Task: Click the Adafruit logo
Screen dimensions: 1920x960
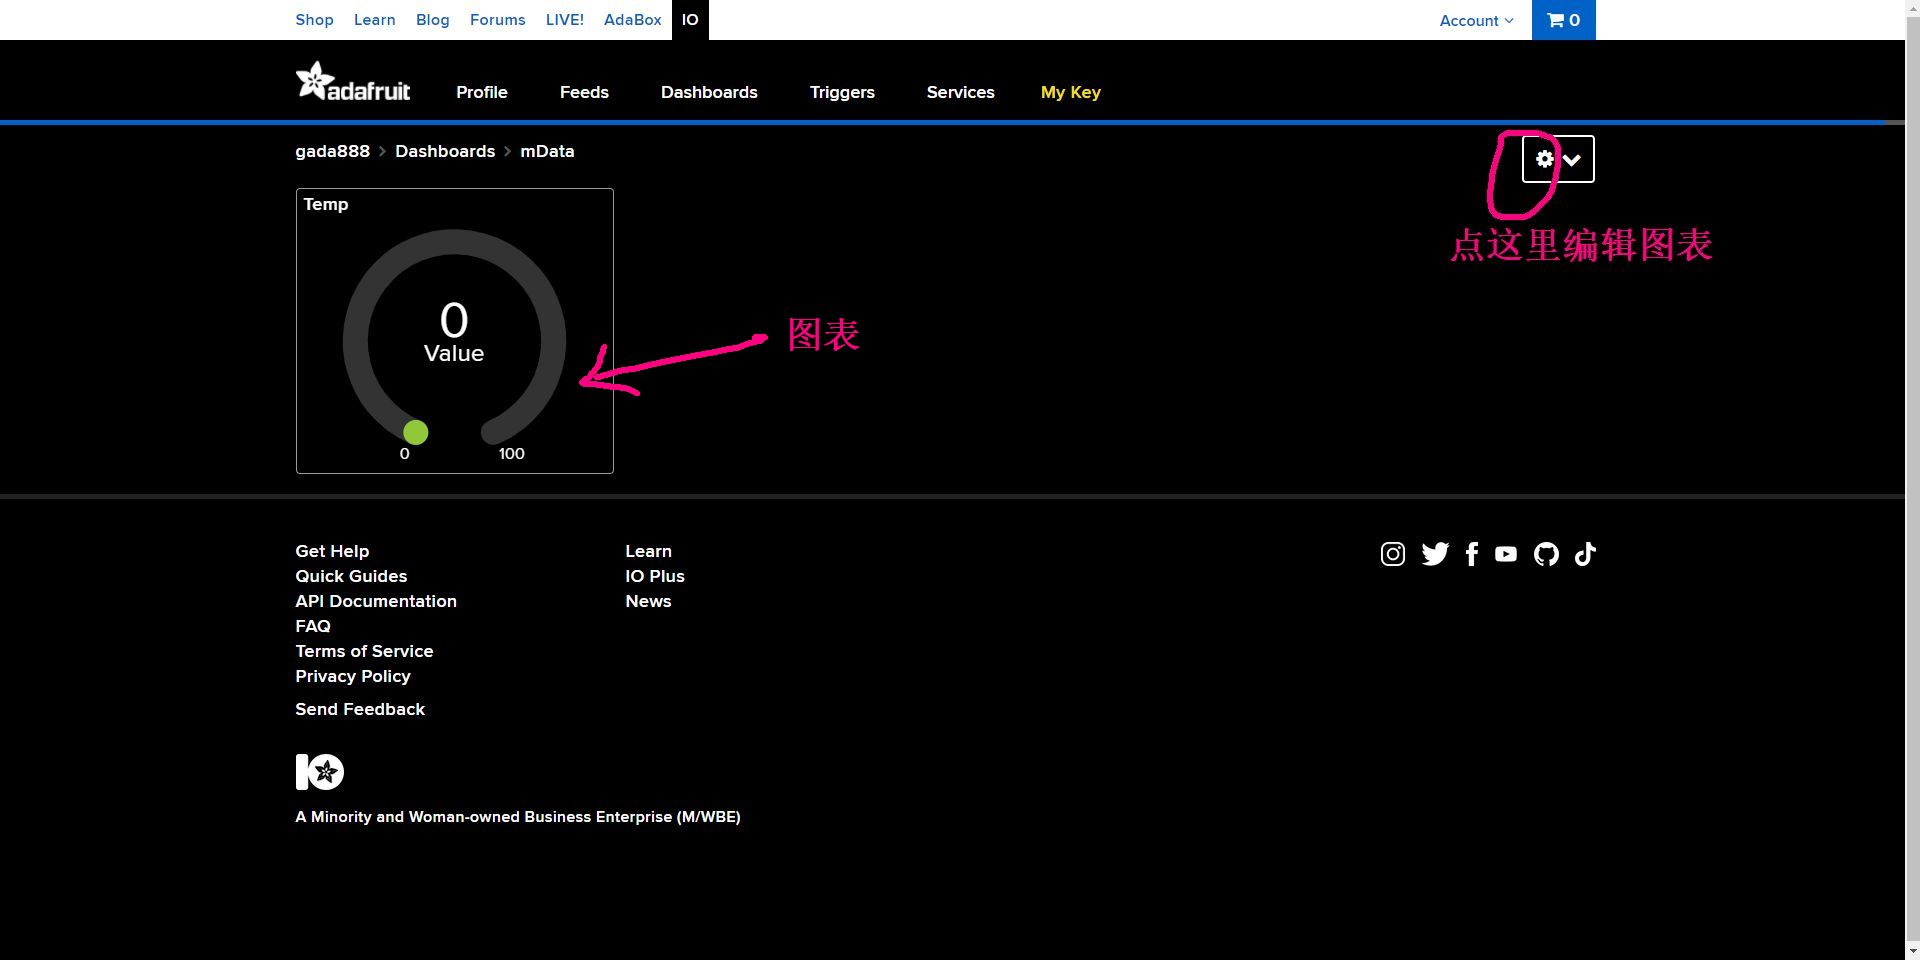Action: 353,82
